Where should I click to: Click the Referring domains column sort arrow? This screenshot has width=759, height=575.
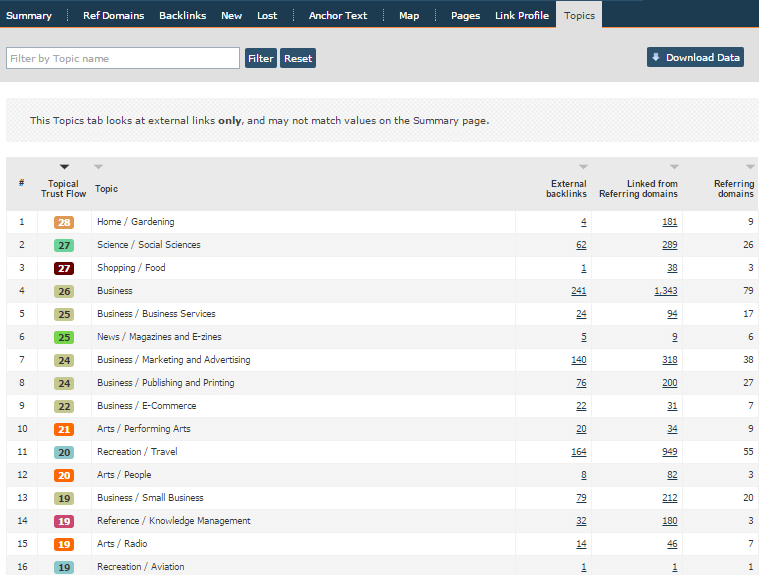click(x=750, y=167)
